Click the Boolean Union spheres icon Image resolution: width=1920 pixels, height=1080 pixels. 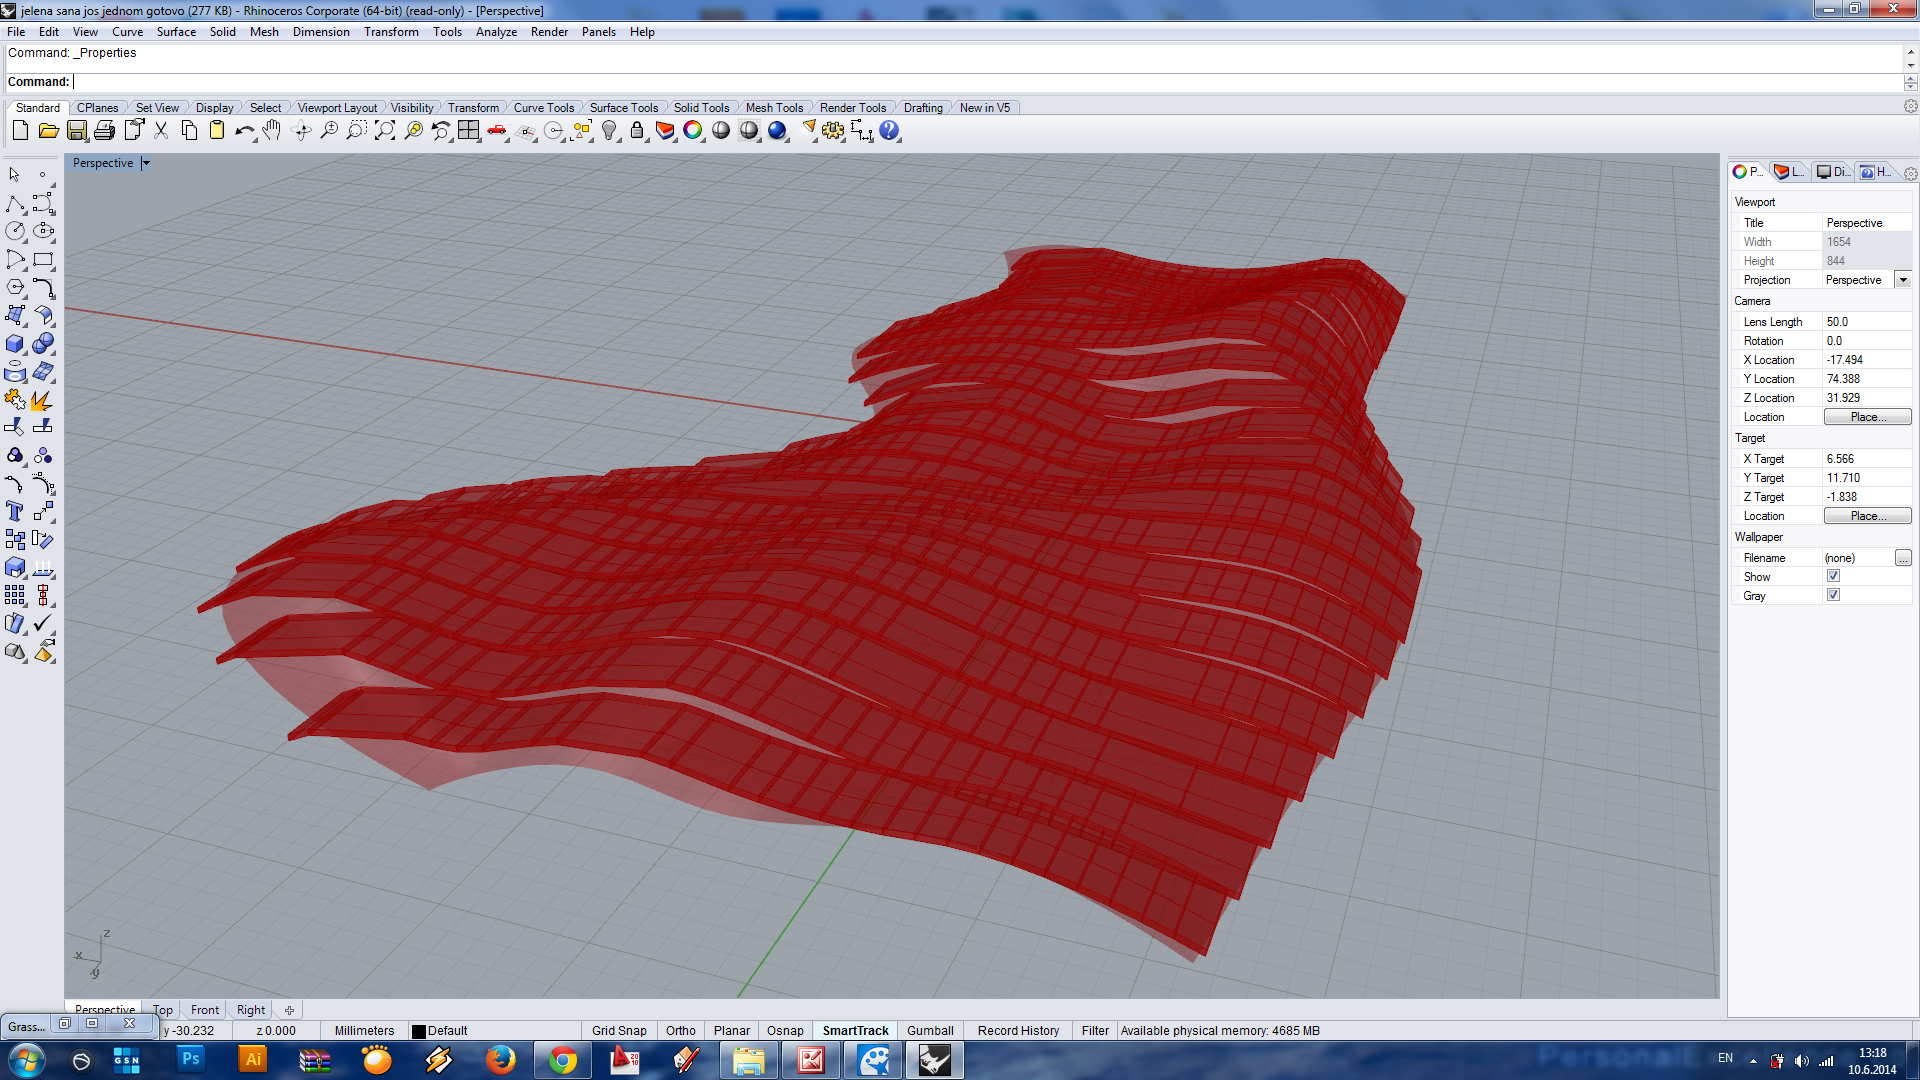point(43,343)
